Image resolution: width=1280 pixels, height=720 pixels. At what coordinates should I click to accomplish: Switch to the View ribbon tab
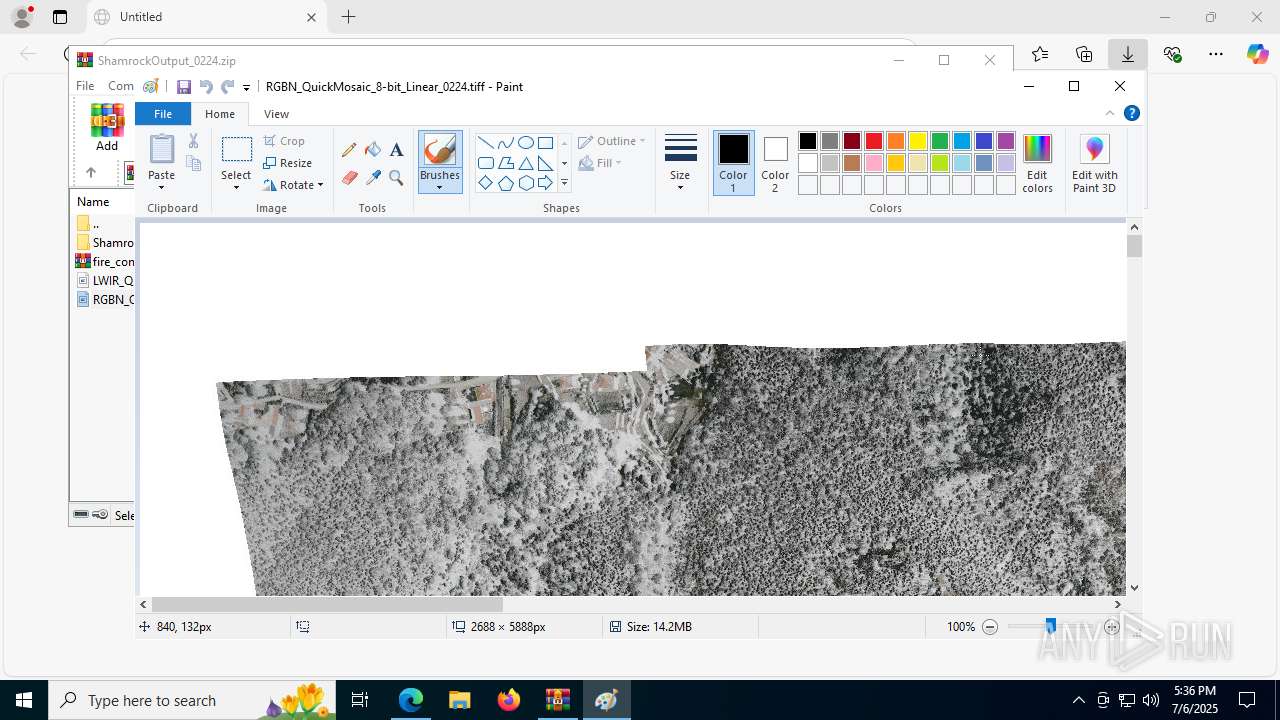coord(276,114)
